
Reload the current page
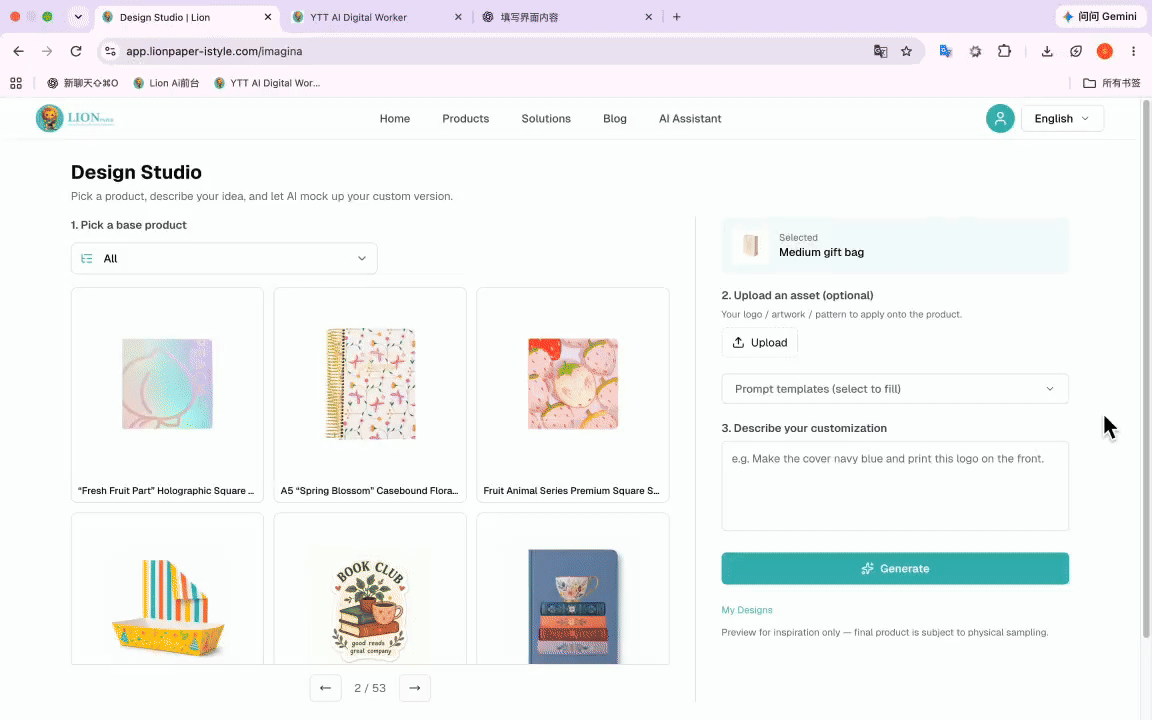pos(76,51)
